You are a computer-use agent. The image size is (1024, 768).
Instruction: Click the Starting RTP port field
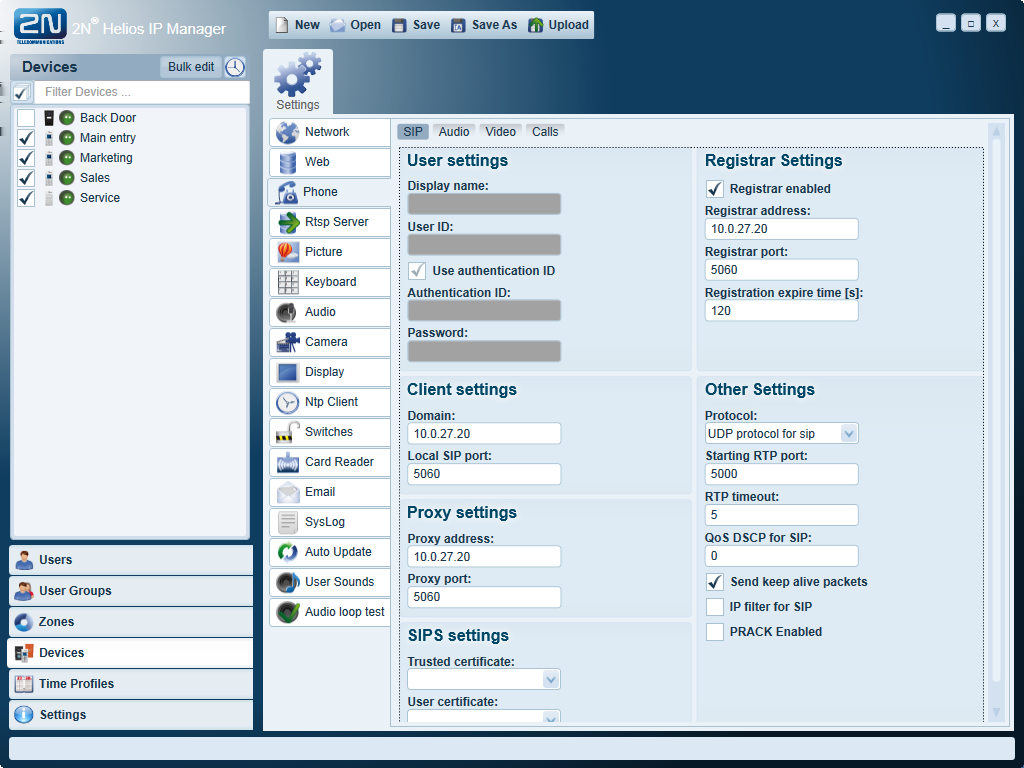tap(782, 474)
